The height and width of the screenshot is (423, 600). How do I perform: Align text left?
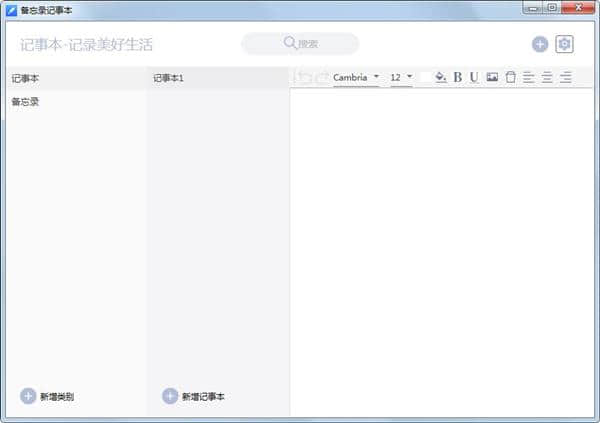(x=528, y=77)
